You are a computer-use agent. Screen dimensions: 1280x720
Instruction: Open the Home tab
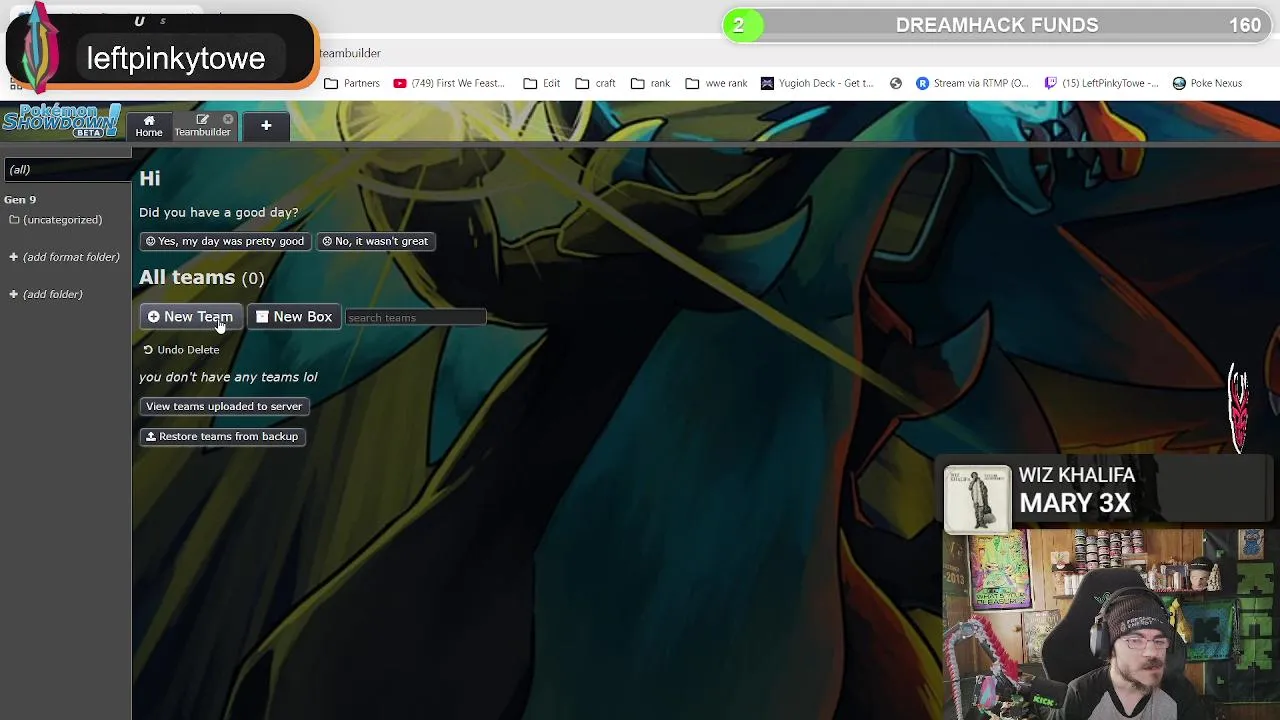coord(149,126)
